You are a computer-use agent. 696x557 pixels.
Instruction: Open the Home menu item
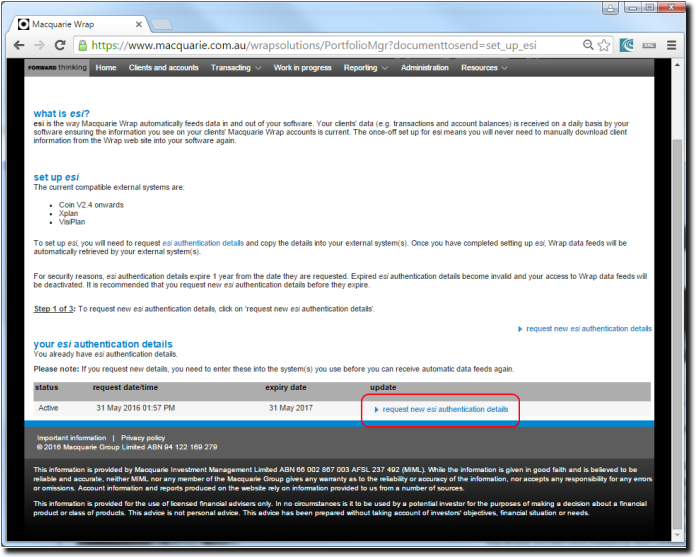(x=106, y=67)
